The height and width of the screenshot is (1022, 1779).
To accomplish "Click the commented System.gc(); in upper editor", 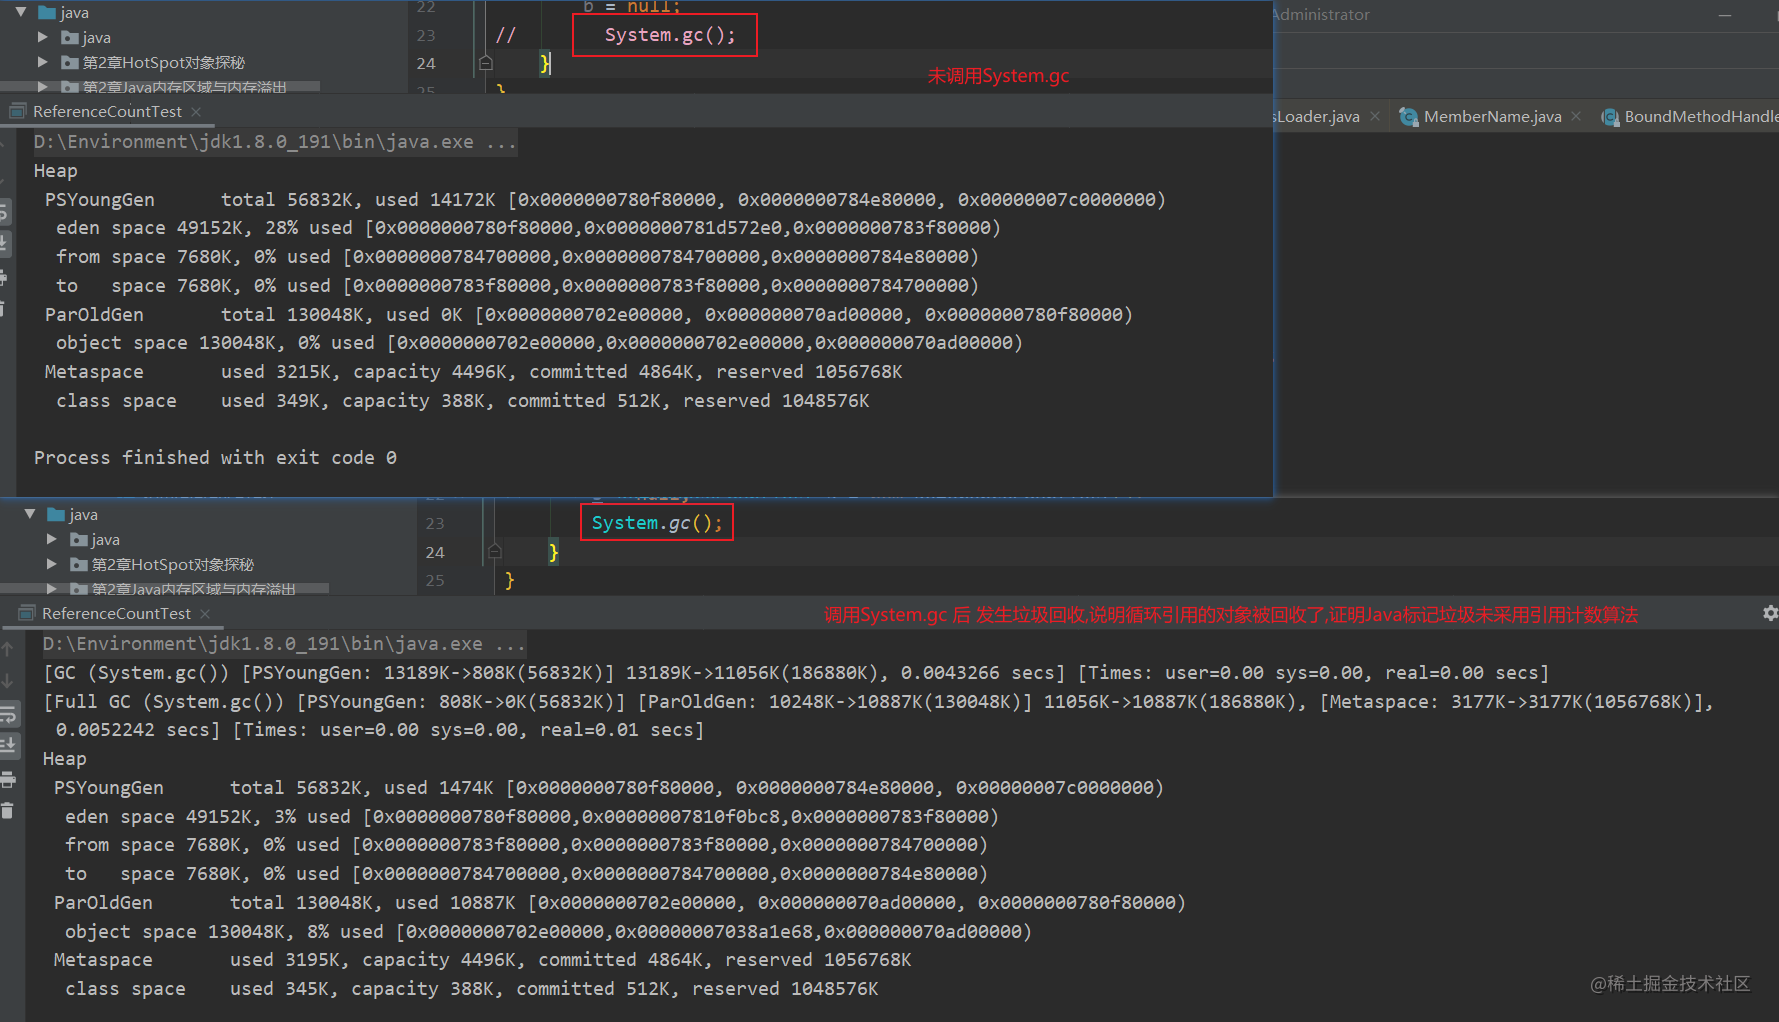I will 670,35.
